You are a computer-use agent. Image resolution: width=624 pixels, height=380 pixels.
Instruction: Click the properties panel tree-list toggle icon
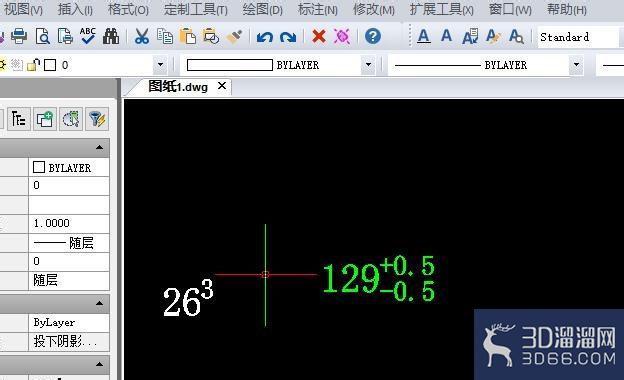coord(19,119)
